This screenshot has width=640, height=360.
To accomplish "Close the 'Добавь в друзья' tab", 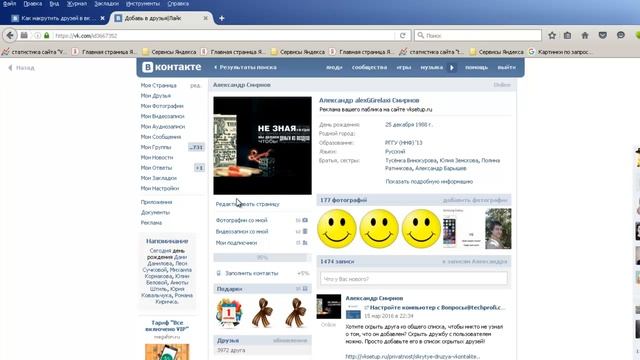I will 205,18.
